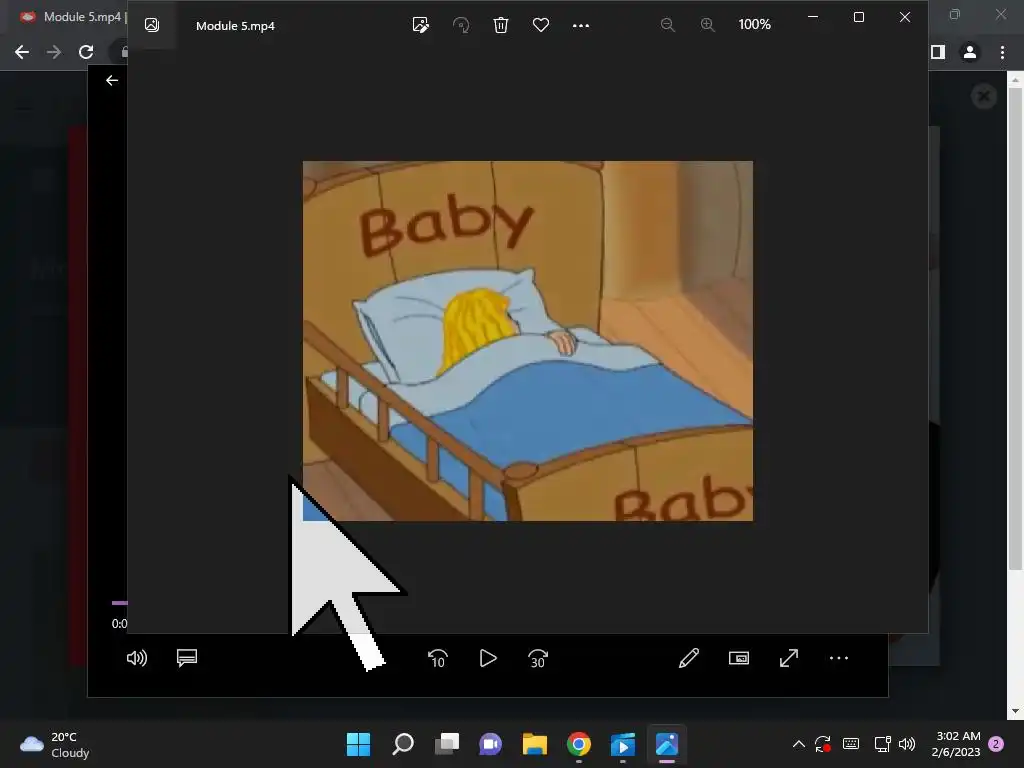Open the video player more options menu
This screenshot has width=1024, height=768.
pyautogui.click(x=839, y=658)
